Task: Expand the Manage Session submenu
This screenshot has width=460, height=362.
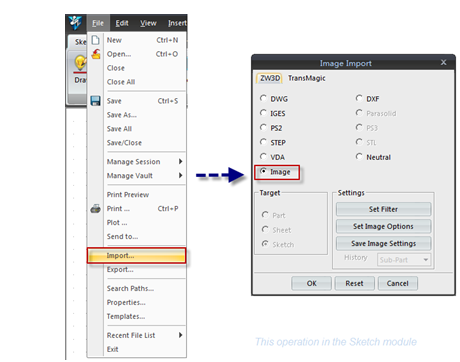Action: 137,162
